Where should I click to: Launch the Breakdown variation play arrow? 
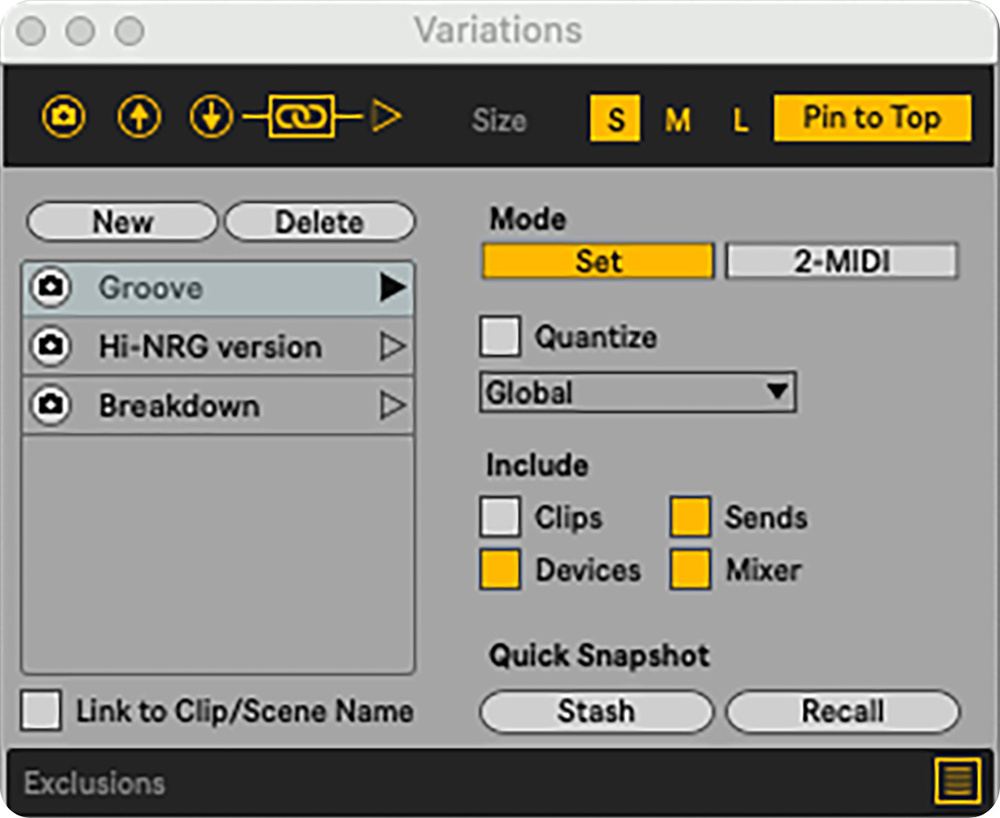pos(392,406)
